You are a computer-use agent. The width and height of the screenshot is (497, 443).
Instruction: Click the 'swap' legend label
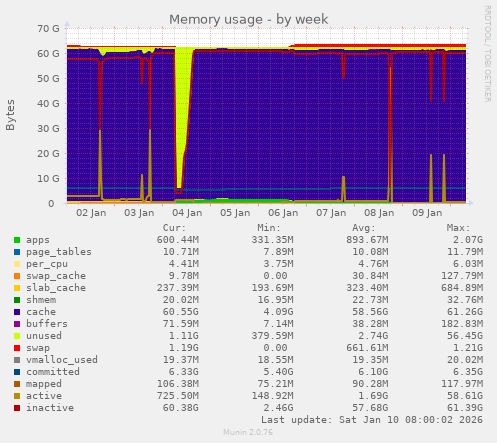tap(38, 348)
